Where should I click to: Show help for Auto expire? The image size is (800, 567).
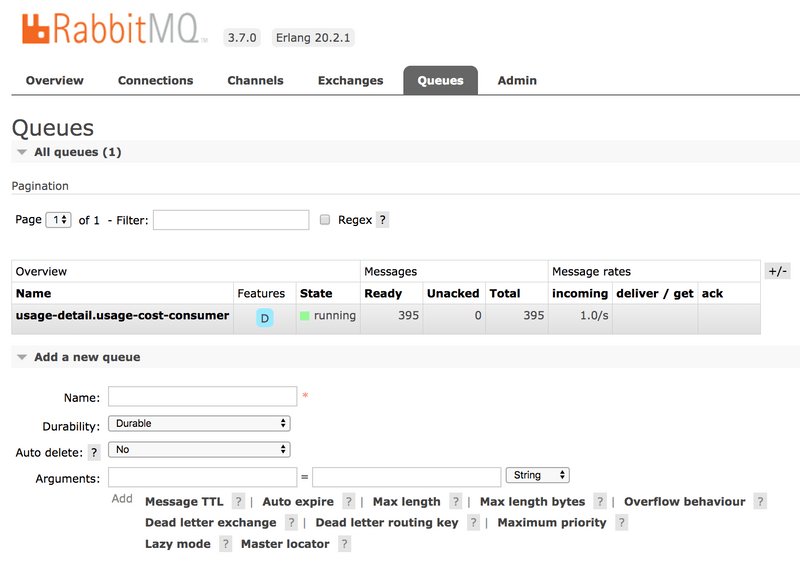pyautogui.click(x=348, y=502)
